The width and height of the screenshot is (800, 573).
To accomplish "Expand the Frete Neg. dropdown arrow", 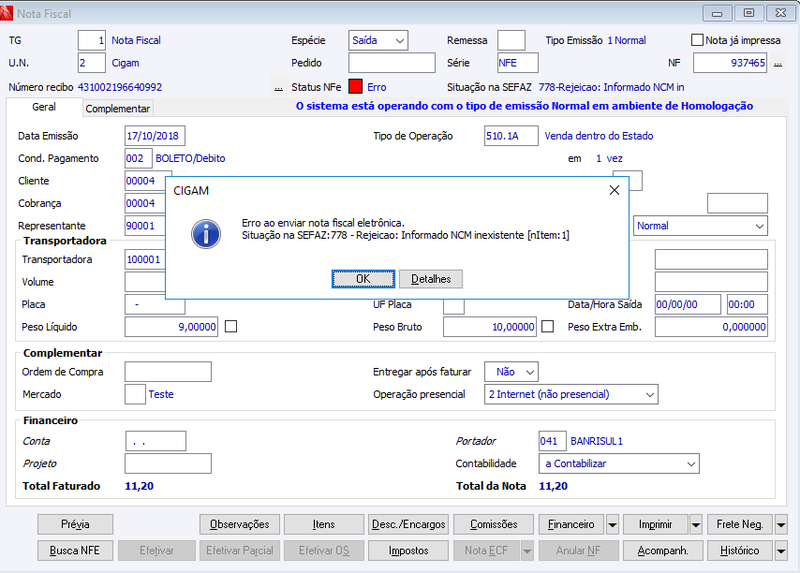I will [781, 525].
